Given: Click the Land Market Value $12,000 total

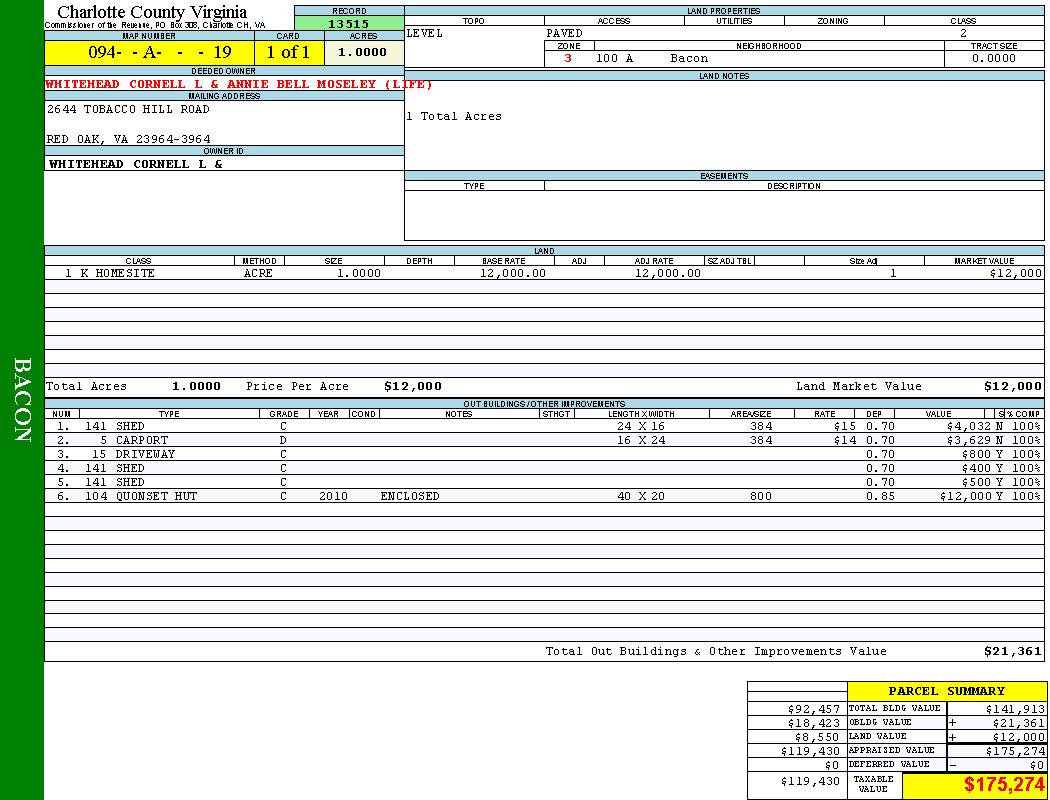Looking at the screenshot, I should point(1012,386).
